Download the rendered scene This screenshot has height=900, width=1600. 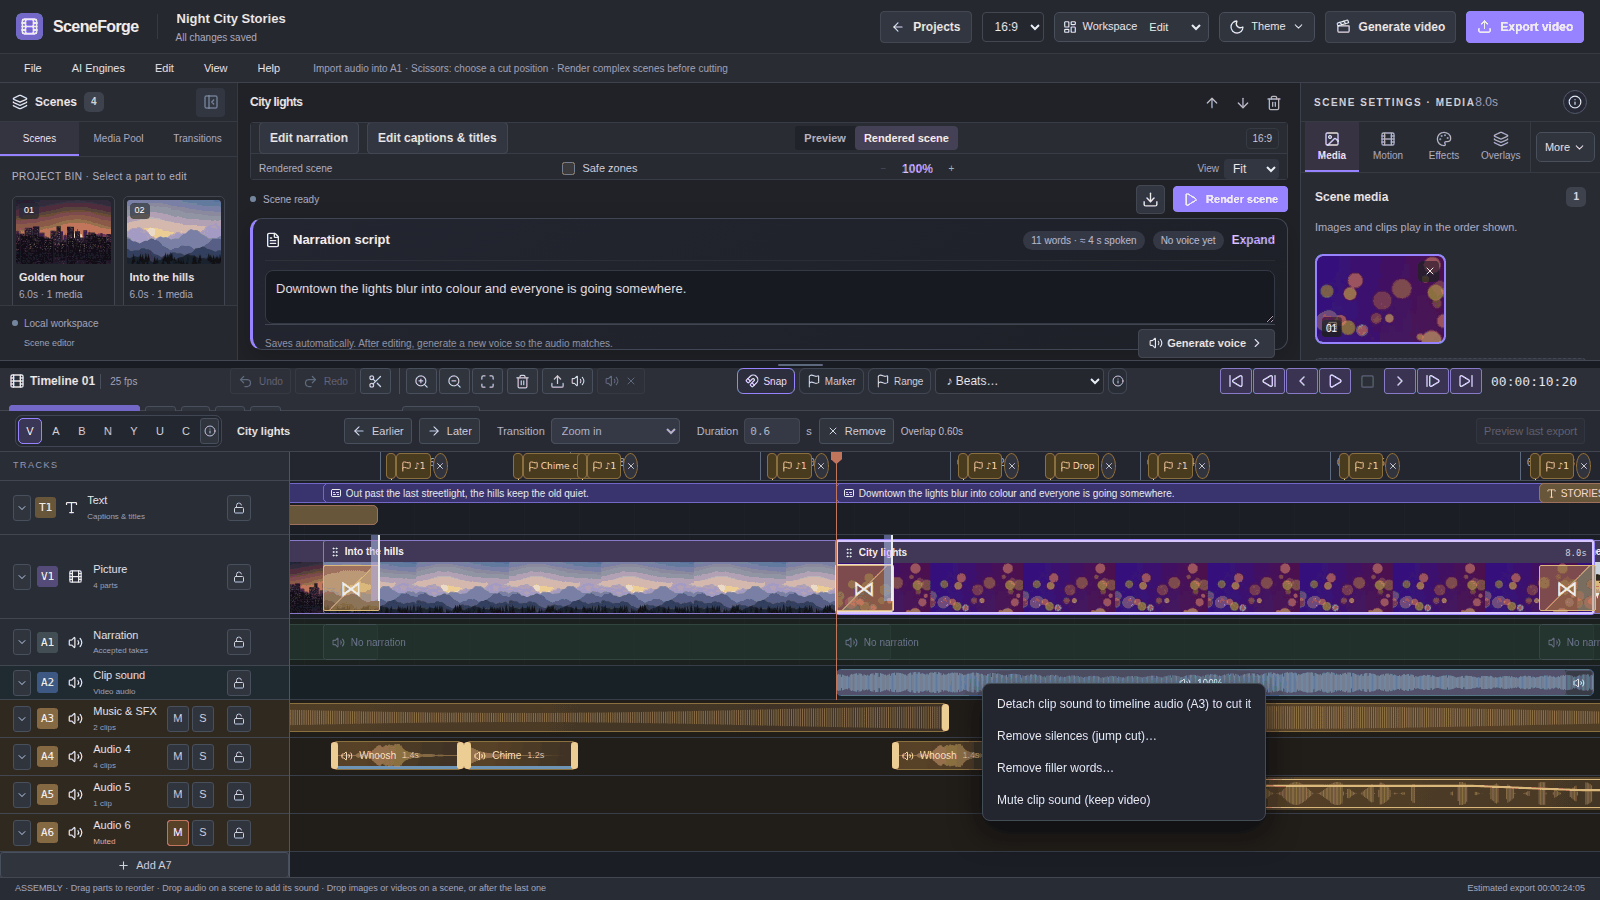(x=1151, y=199)
